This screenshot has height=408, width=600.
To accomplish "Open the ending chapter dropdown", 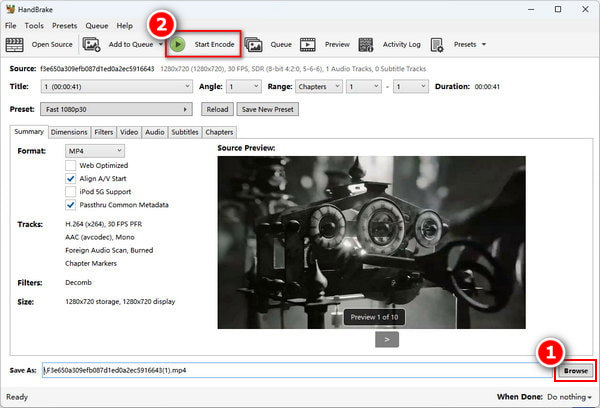I will point(411,86).
